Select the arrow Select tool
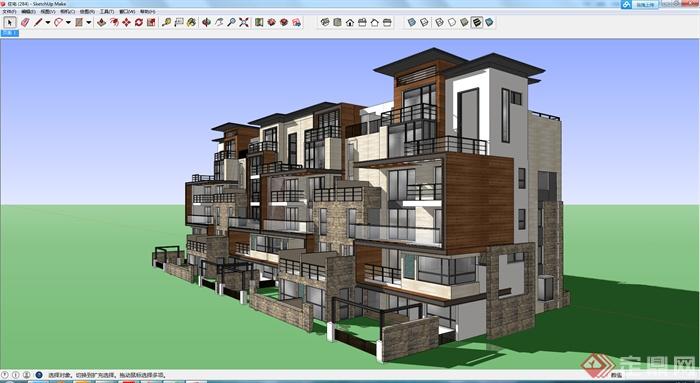The image size is (700, 383). (10, 22)
